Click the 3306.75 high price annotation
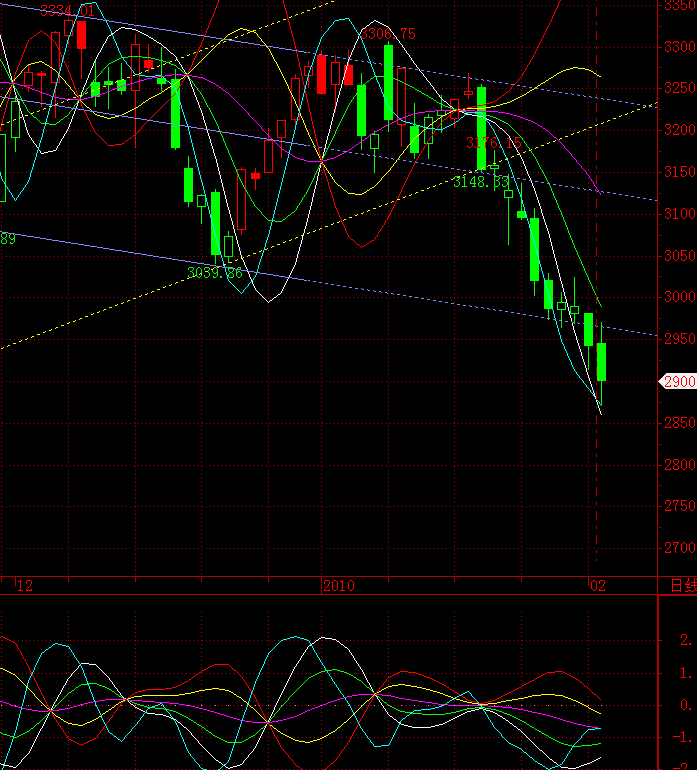Screen dimensions: 697x770 pos(388,34)
